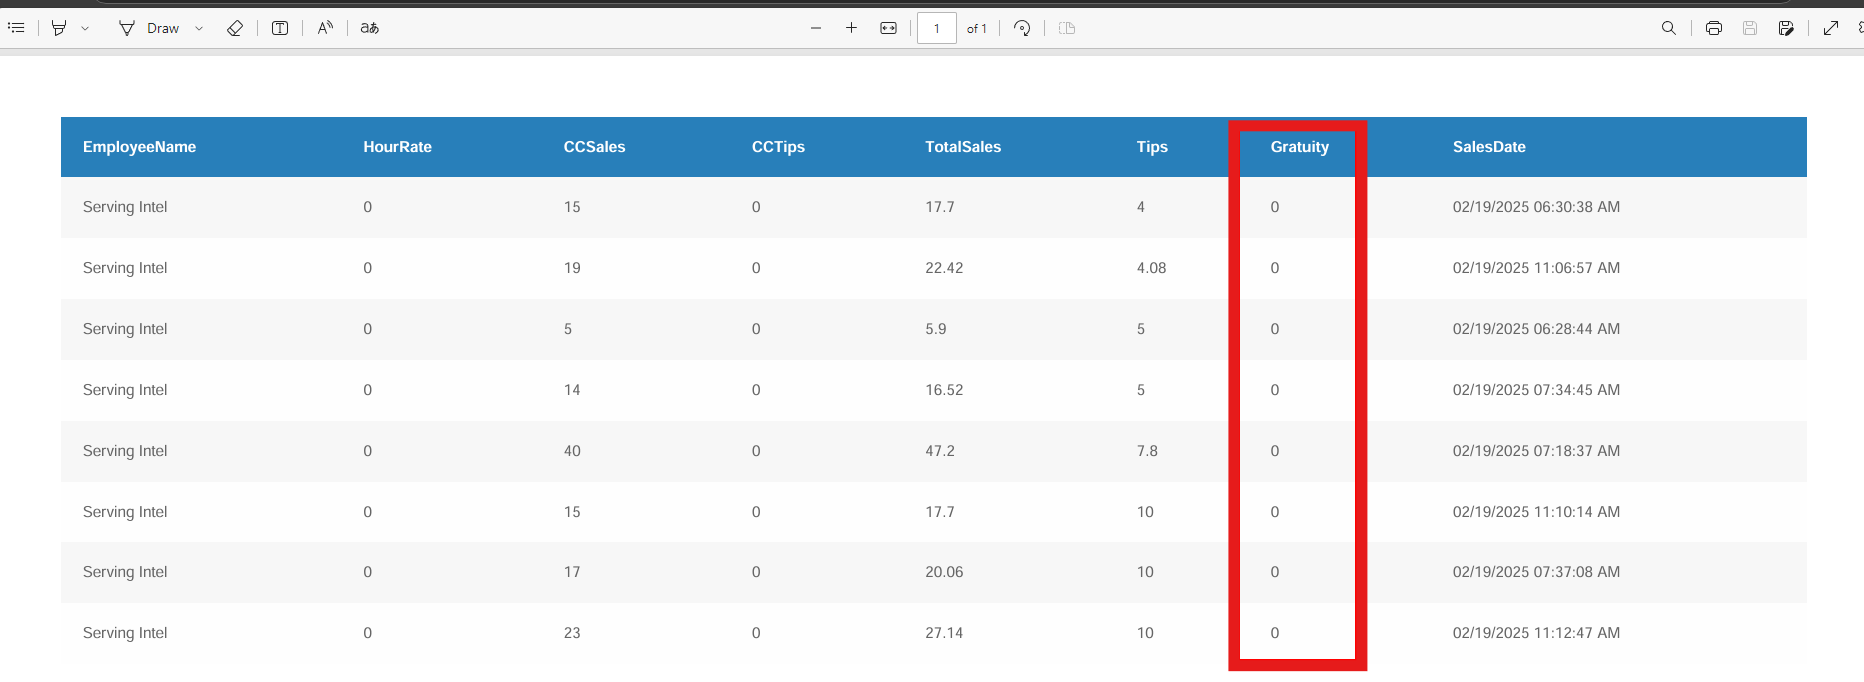Select the Erase tool

[x=235, y=28]
